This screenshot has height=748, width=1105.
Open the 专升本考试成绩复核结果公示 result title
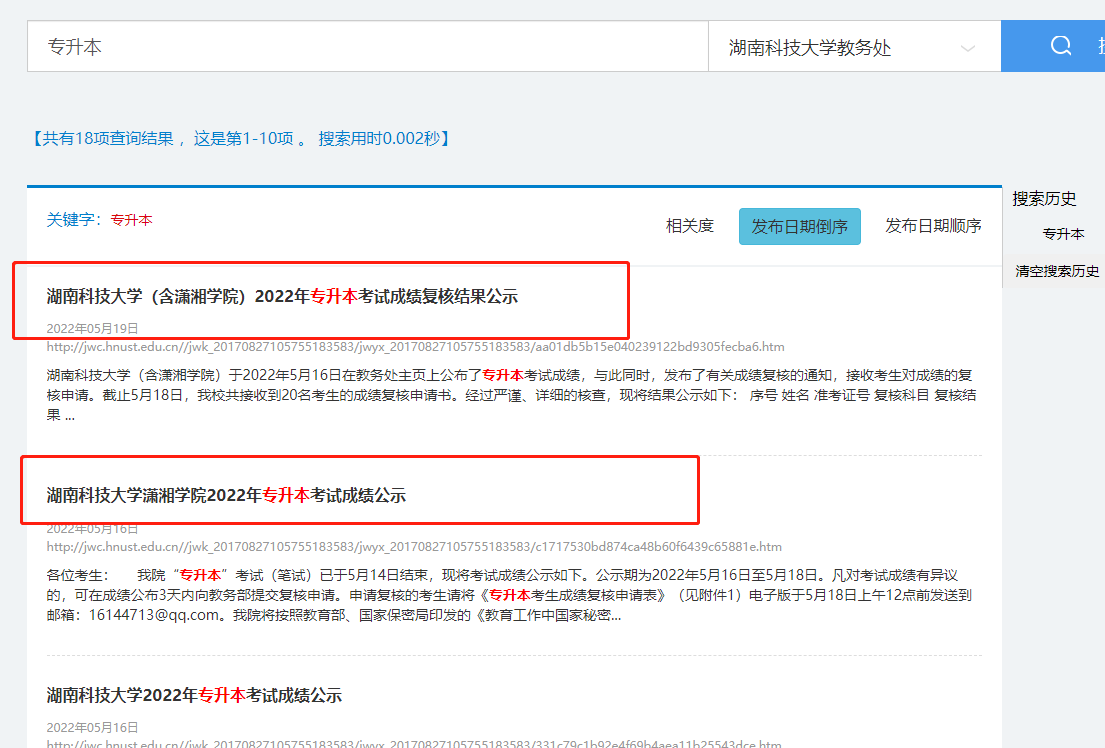click(x=282, y=296)
